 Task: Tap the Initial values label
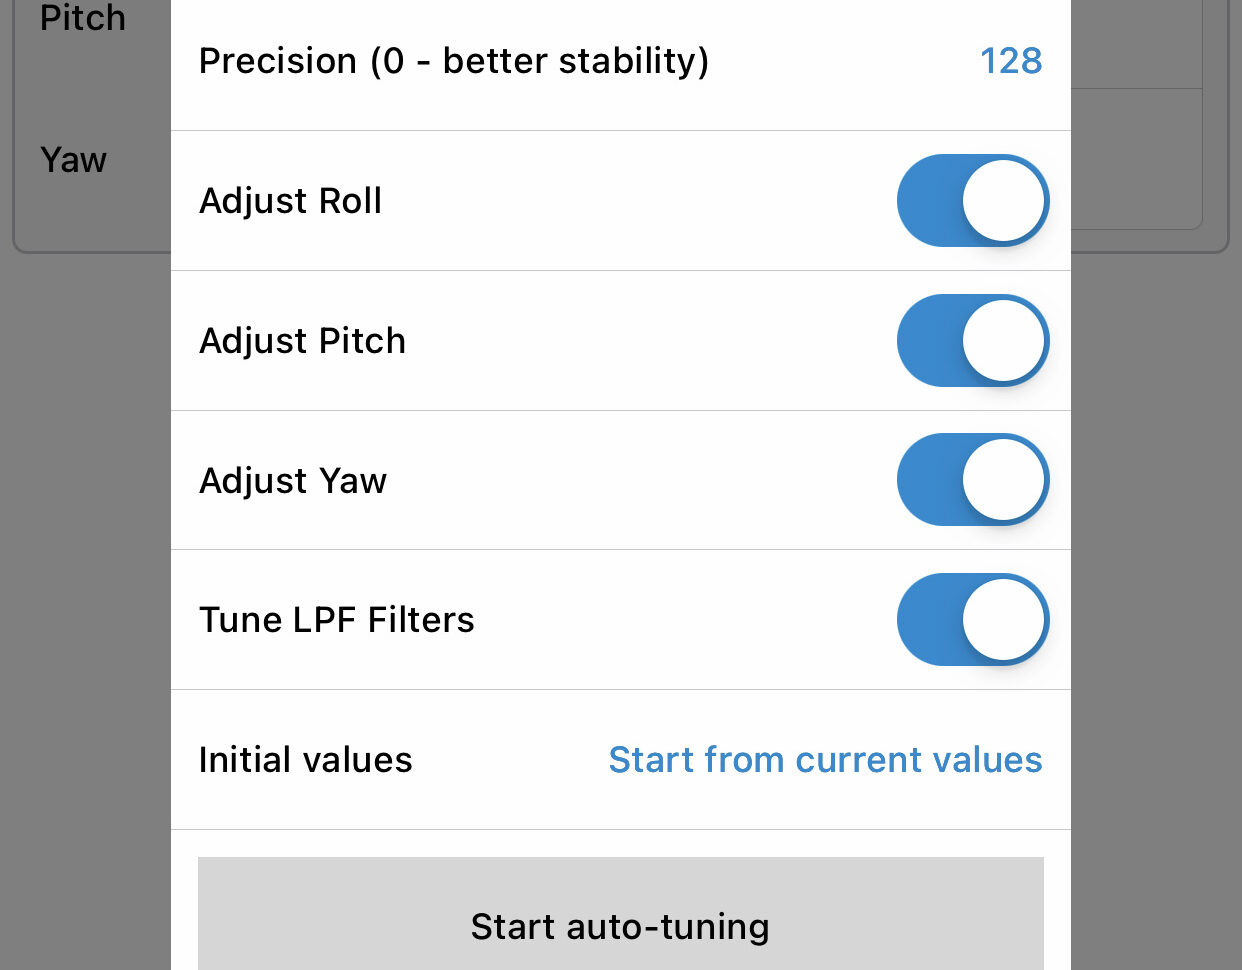coord(305,760)
